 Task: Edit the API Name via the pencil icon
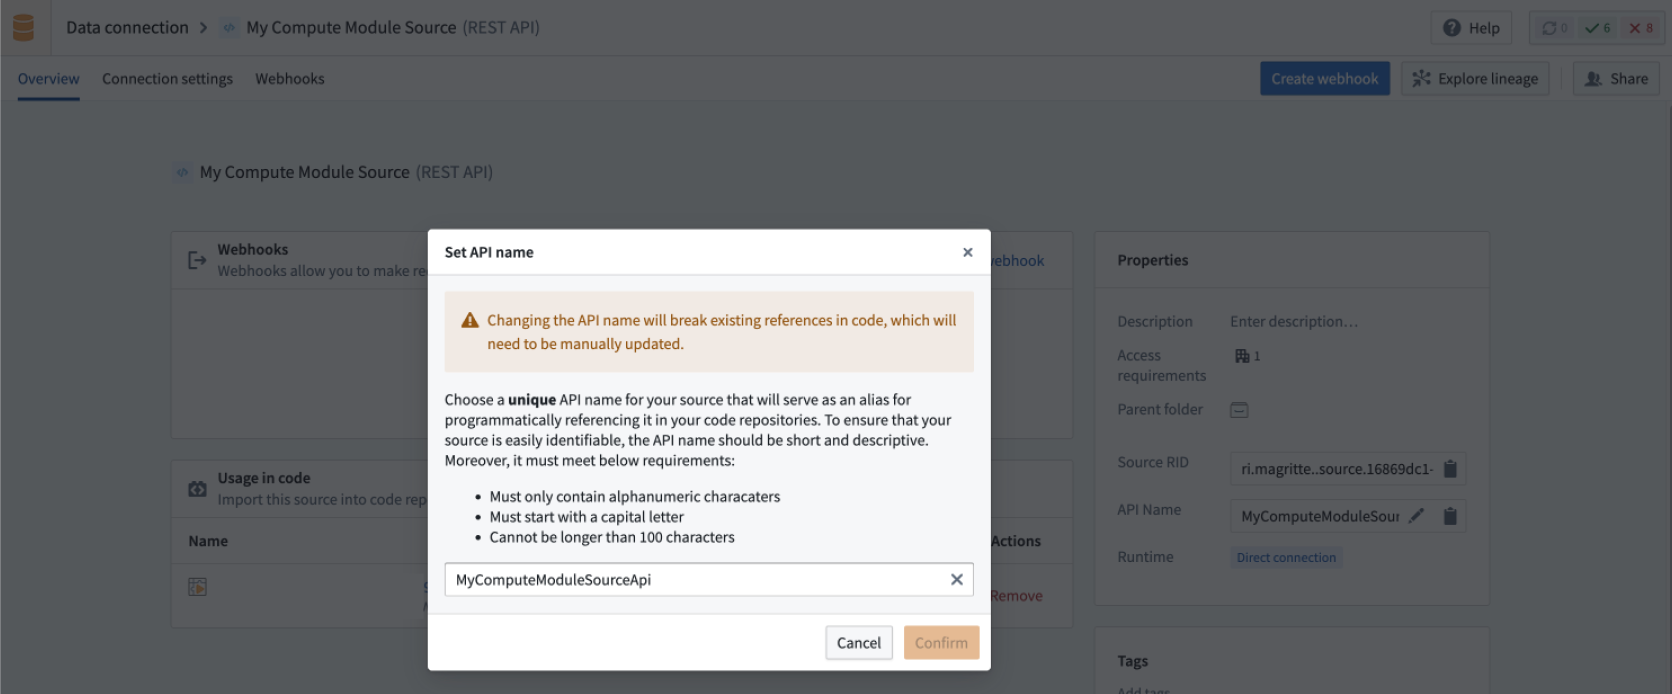1416,515
